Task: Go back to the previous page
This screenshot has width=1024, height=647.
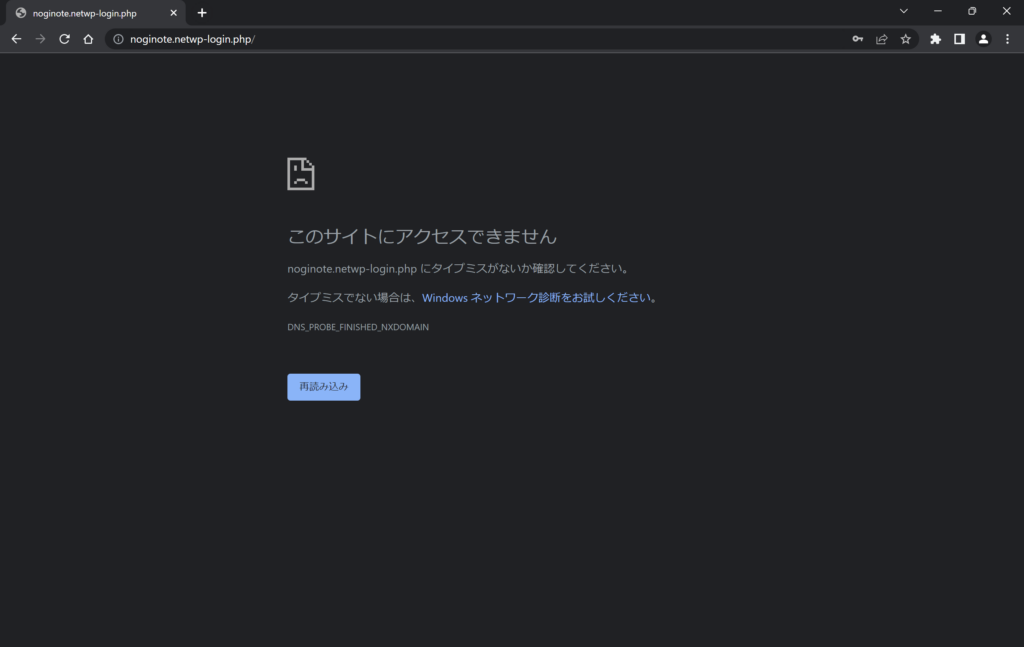Action: click(16, 39)
